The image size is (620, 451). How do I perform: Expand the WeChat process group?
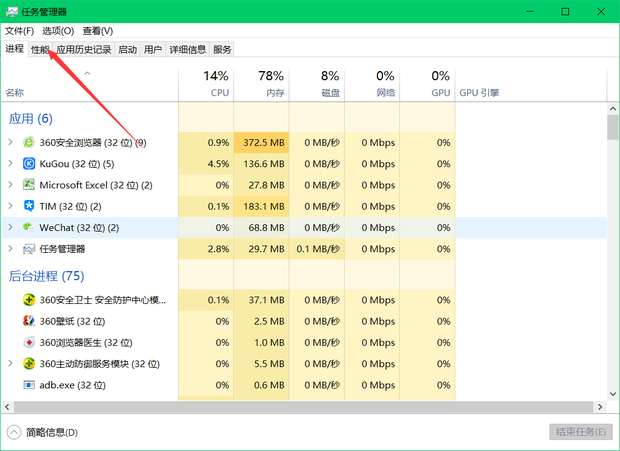click(11, 227)
